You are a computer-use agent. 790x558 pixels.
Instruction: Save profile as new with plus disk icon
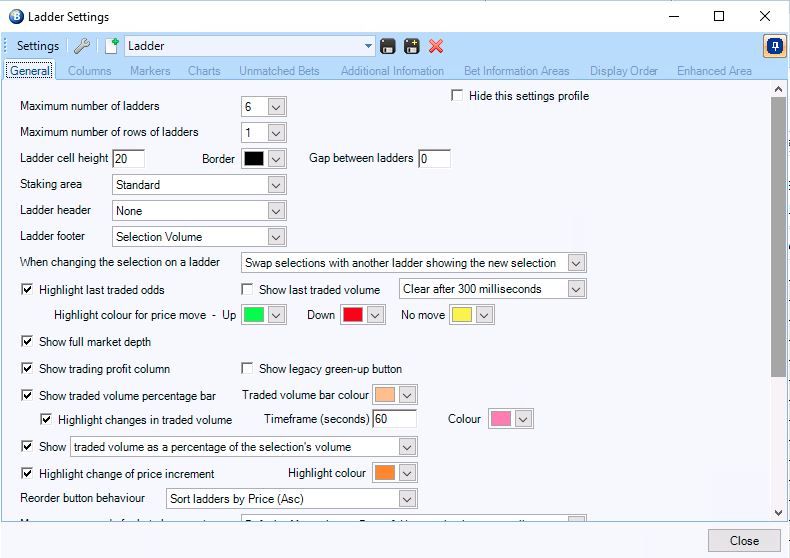point(412,46)
